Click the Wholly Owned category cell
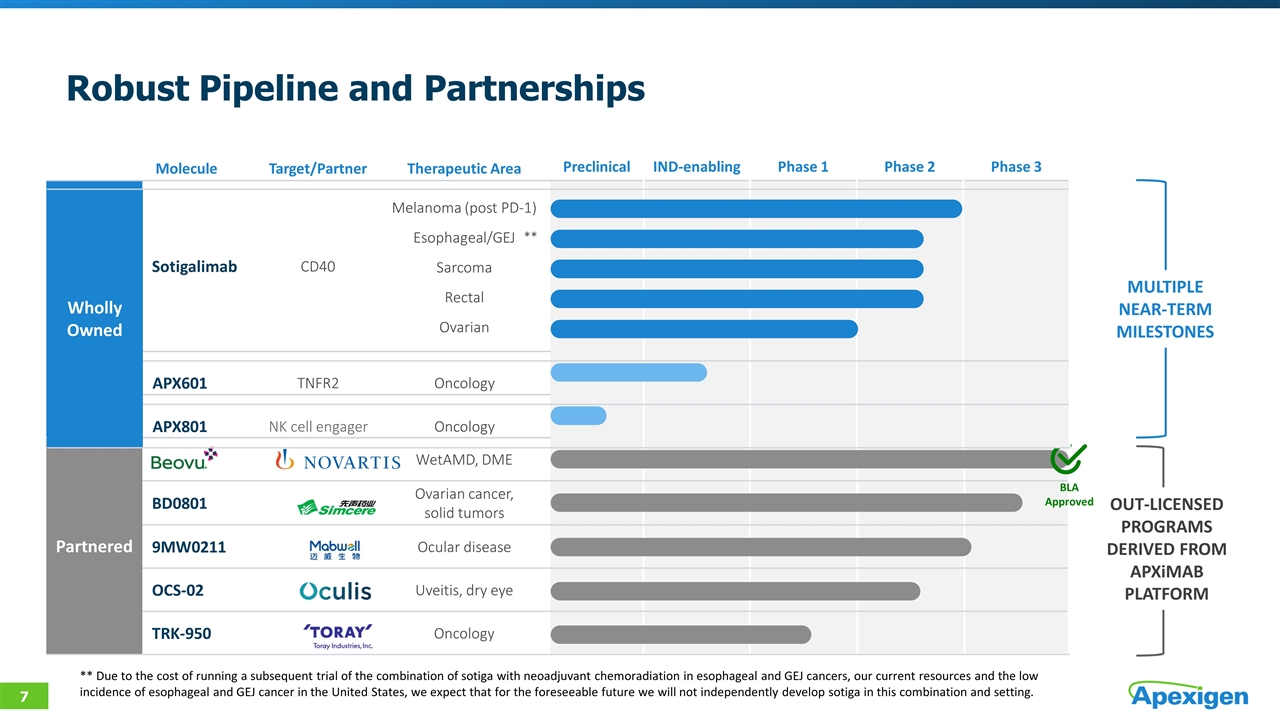Screen dimensions: 1280x720 click(94, 318)
